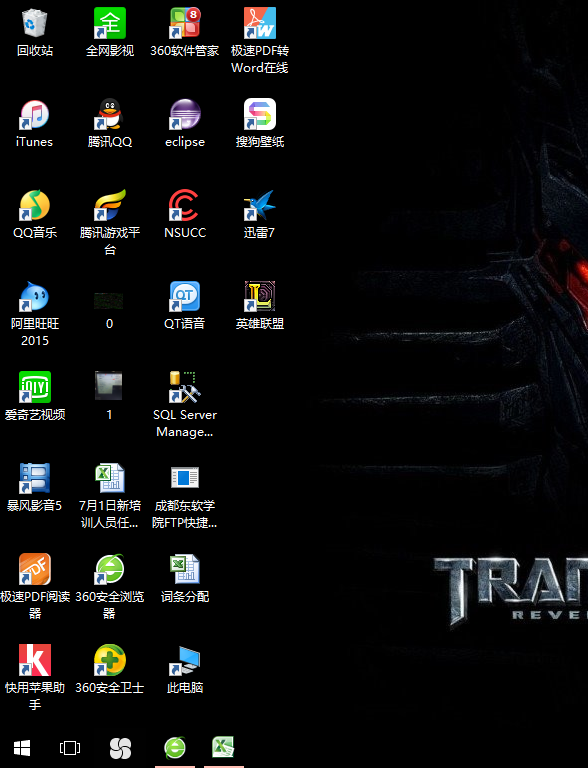Launch QT语音 voice chat
The width and height of the screenshot is (588, 768).
click(185, 296)
